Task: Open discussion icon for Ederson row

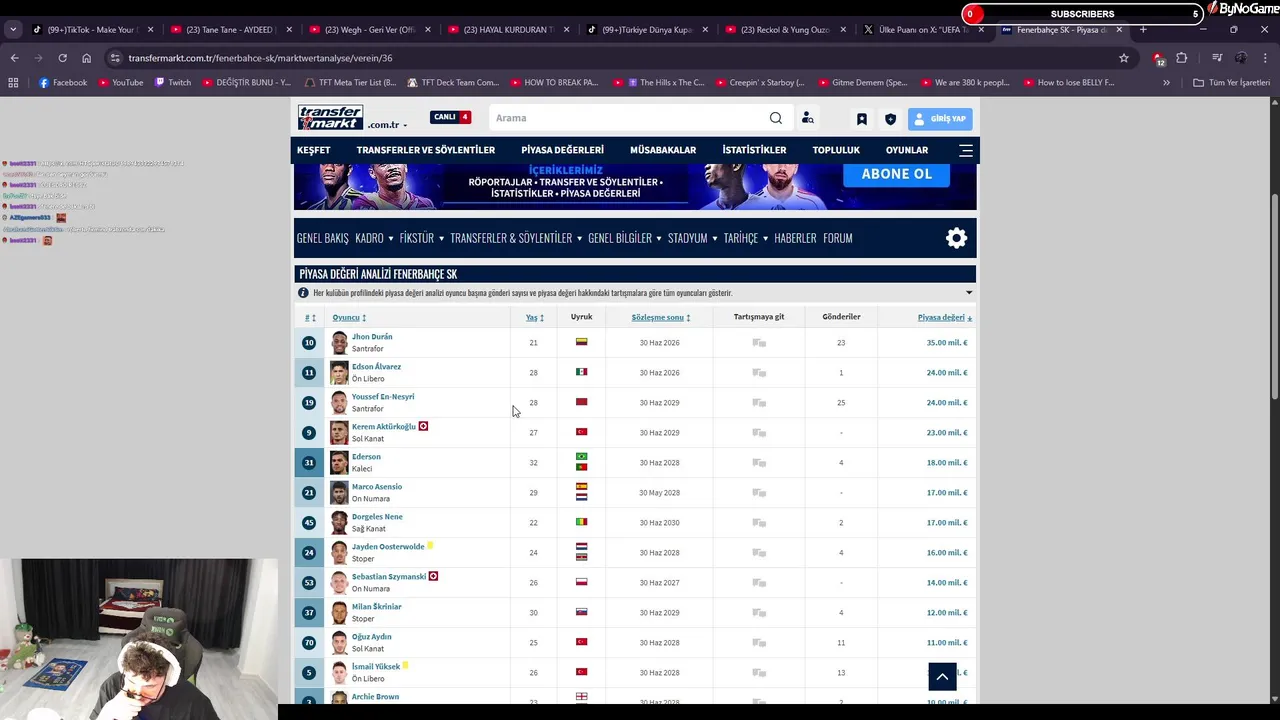Action: pyautogui.click(x=759, y=463)
